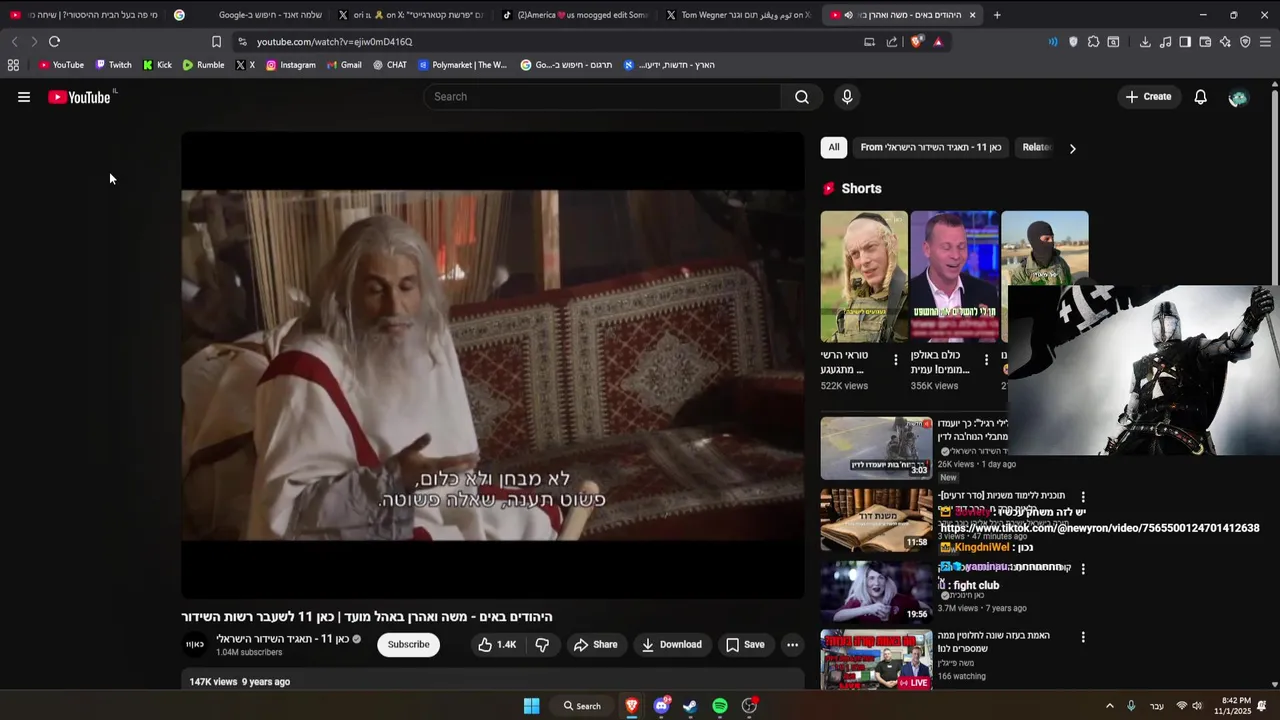Open Brave Leo AI sparkle icon
This screenshot has width=1280, height=720.
point(1225,42)
